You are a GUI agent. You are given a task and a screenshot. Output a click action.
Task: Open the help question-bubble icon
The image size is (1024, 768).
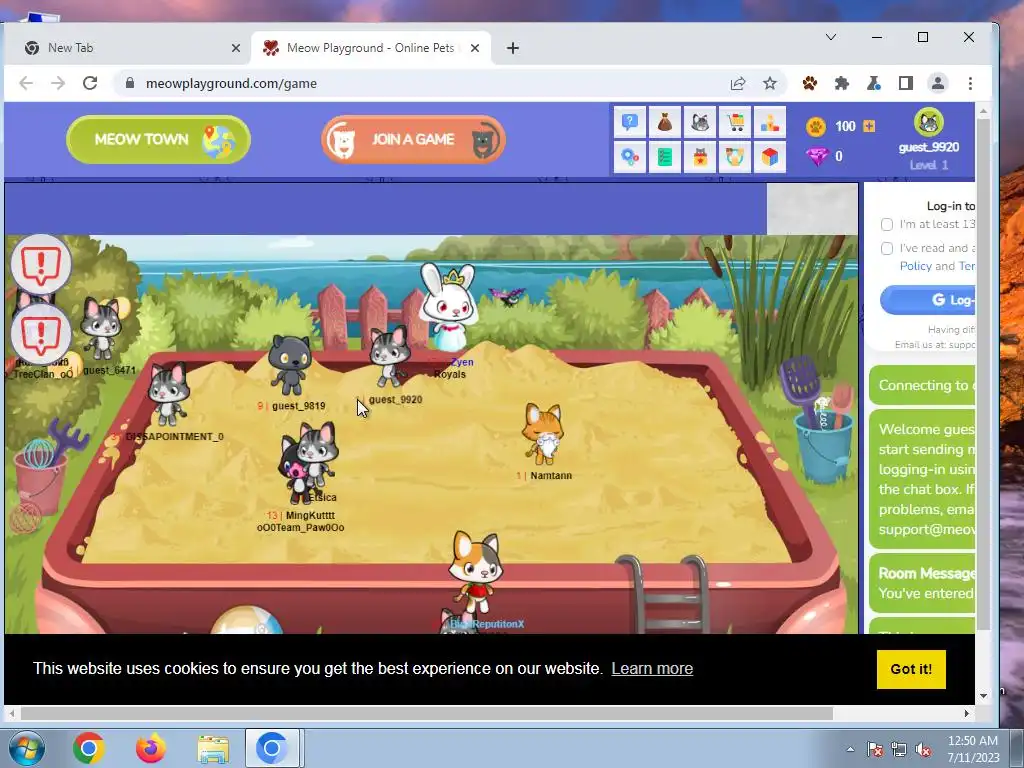tap(630, 122)
